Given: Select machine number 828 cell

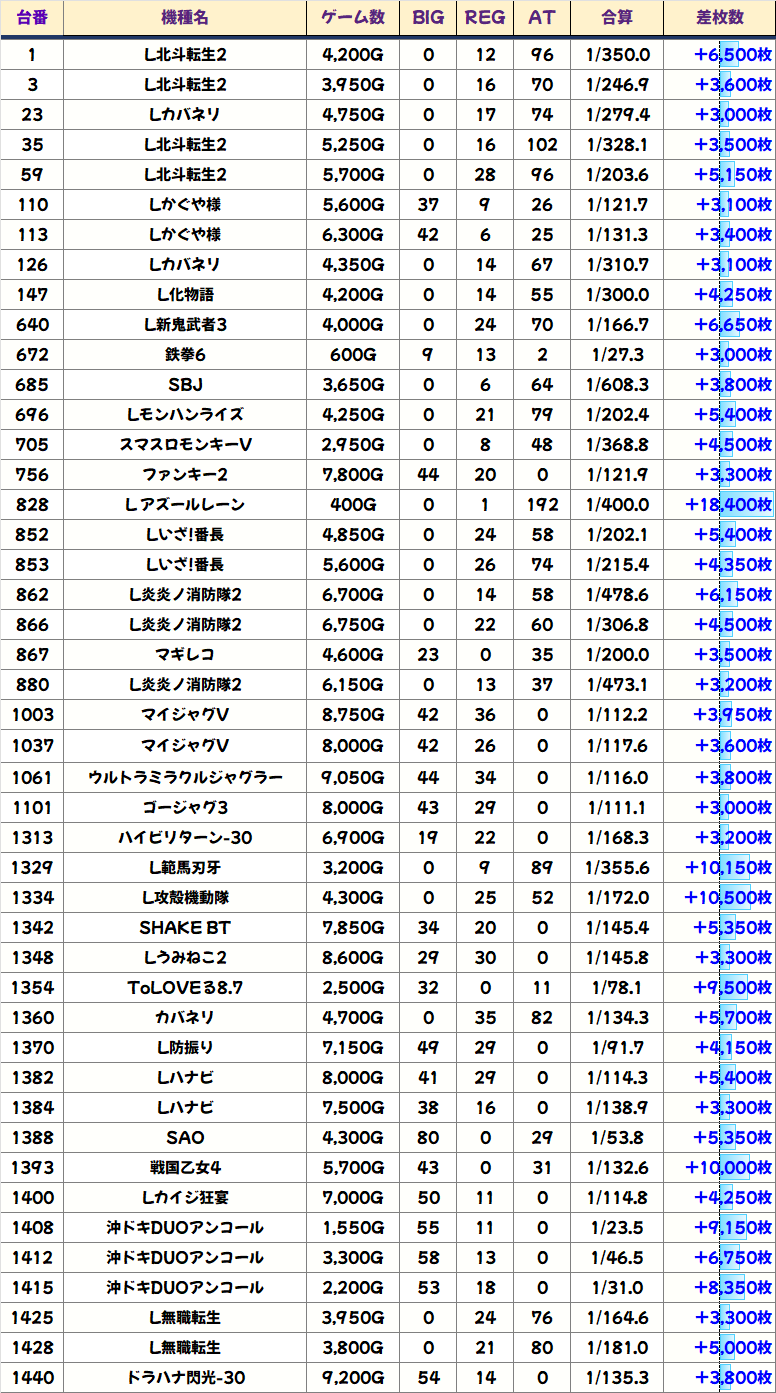Looking at the screenshot, I should [x=32, y=505].
